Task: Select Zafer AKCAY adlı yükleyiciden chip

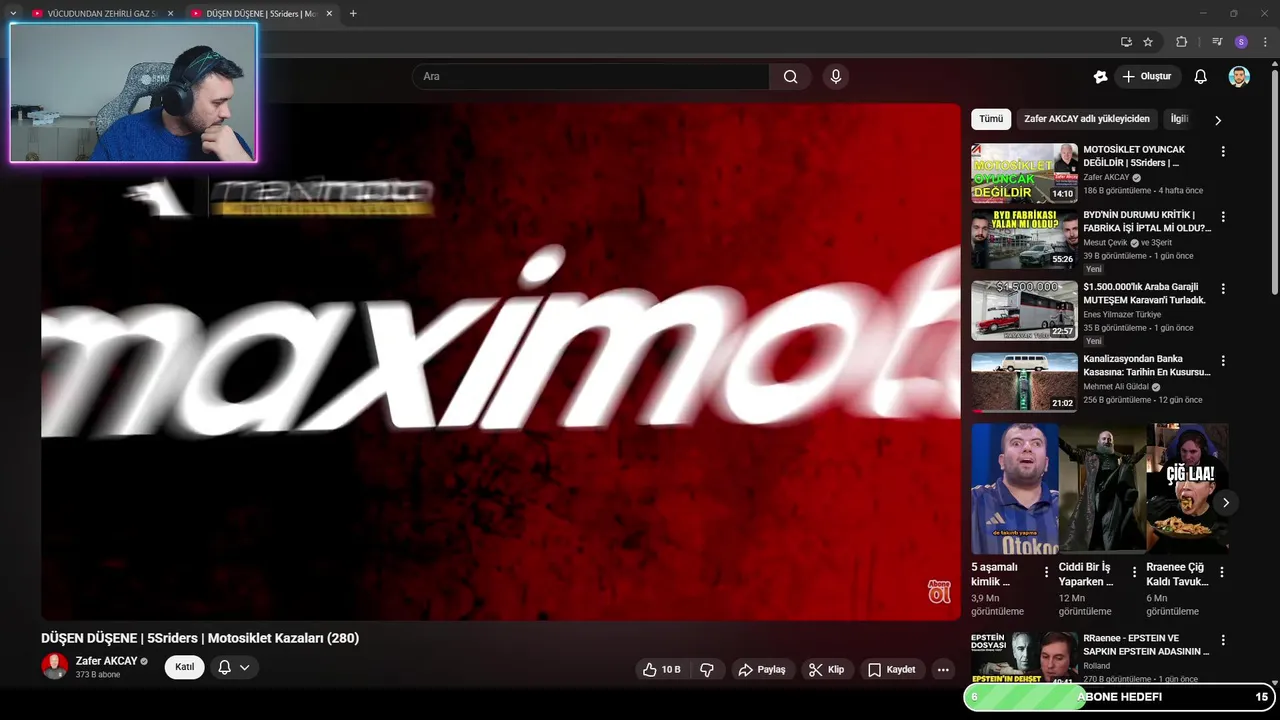Action: 1087,119
